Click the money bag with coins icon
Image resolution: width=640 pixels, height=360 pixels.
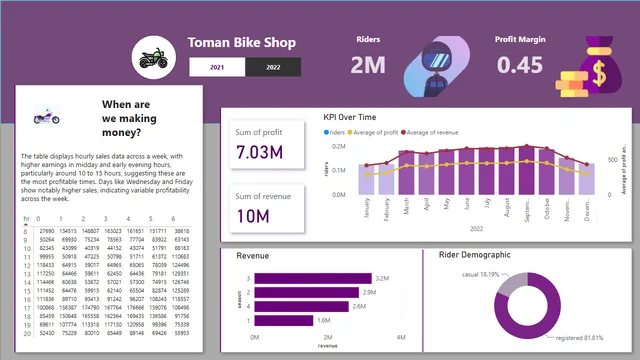click(x=589, y=66)
